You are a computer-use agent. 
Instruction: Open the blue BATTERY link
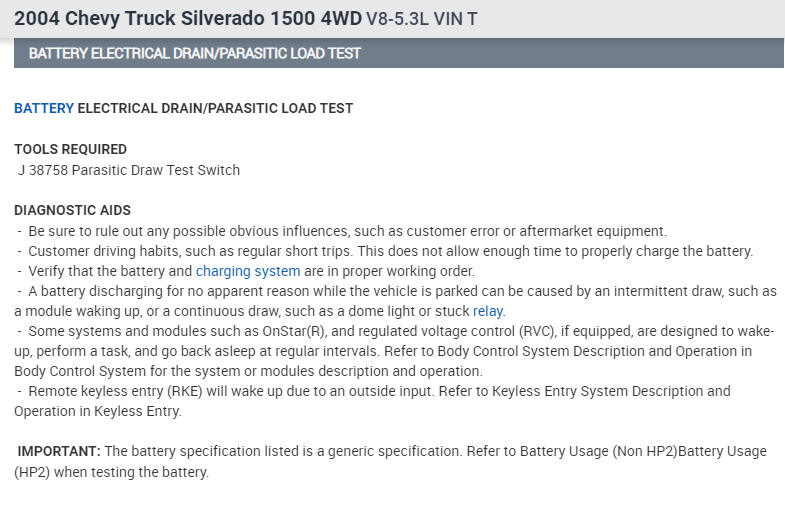click(44, 108)
